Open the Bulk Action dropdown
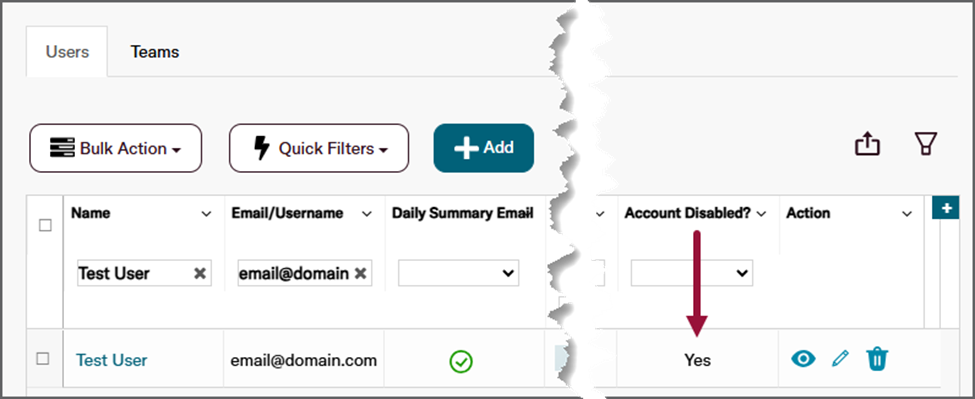The image size is (975, 399). [x=116, y=148]
